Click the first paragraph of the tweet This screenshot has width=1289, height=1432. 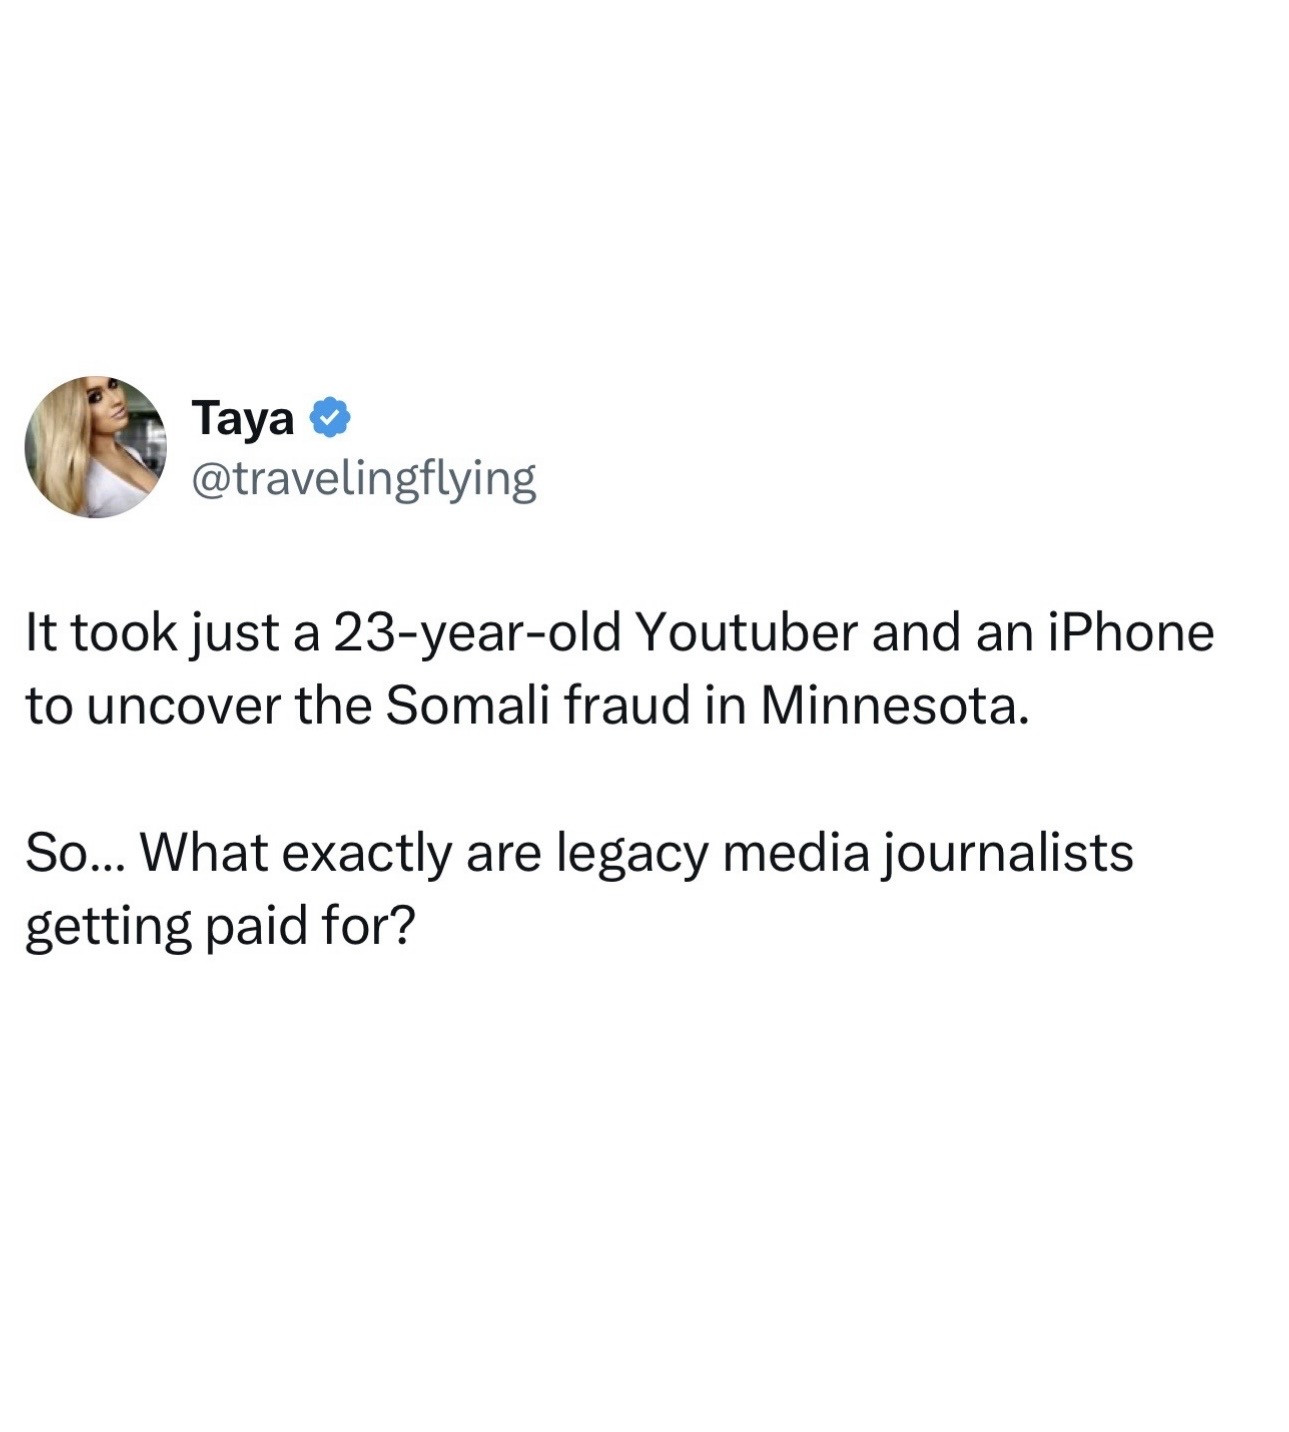click(619, 670)
